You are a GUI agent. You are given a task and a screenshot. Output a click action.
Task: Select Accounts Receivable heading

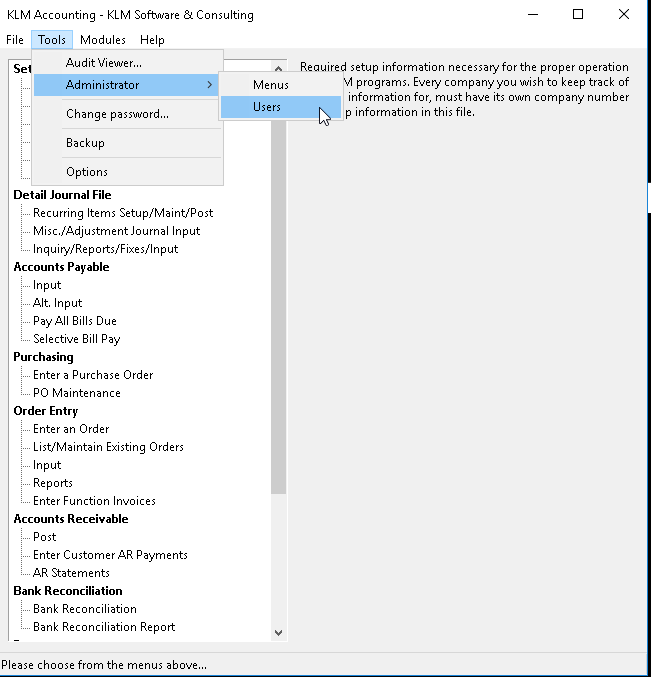(x=71, y=519)
